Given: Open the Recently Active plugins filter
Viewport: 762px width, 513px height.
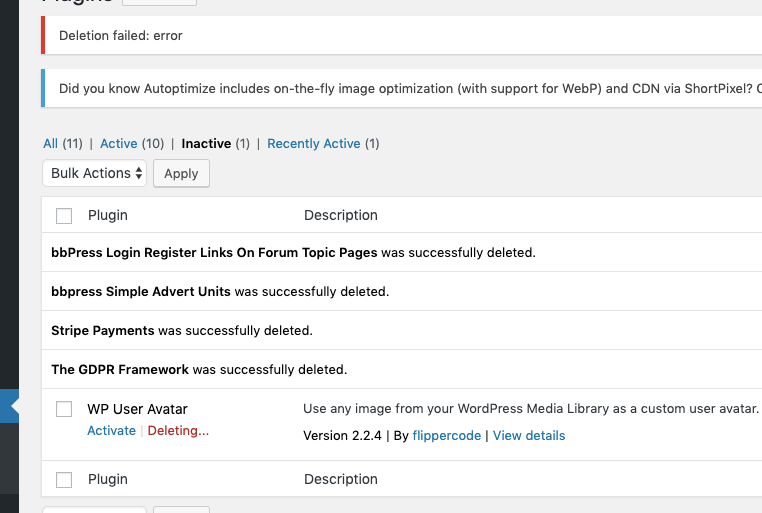Looking at the screenshot, I should tap(313, 144).
